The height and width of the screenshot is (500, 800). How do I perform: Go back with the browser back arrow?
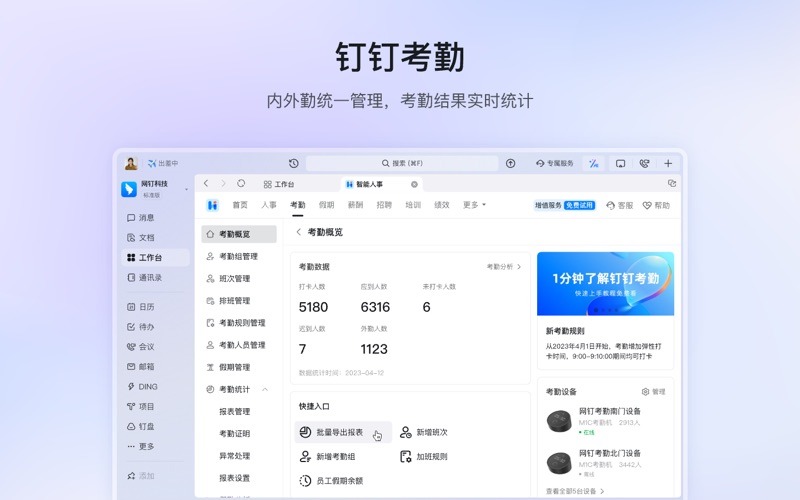206,184
